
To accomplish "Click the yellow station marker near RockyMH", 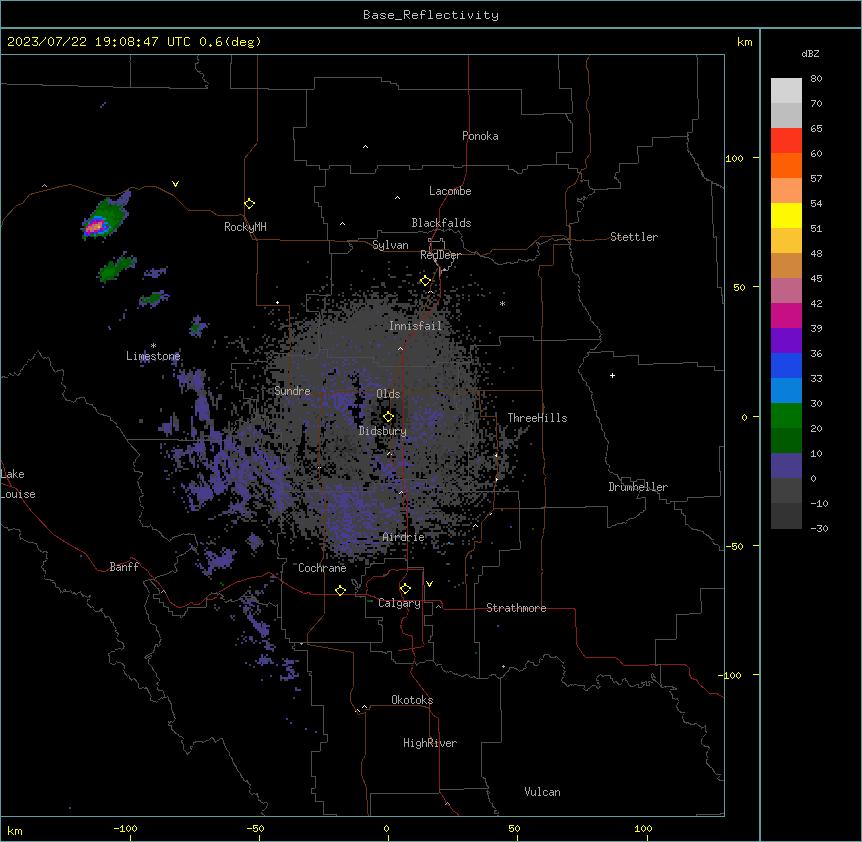I will [249, 204].
